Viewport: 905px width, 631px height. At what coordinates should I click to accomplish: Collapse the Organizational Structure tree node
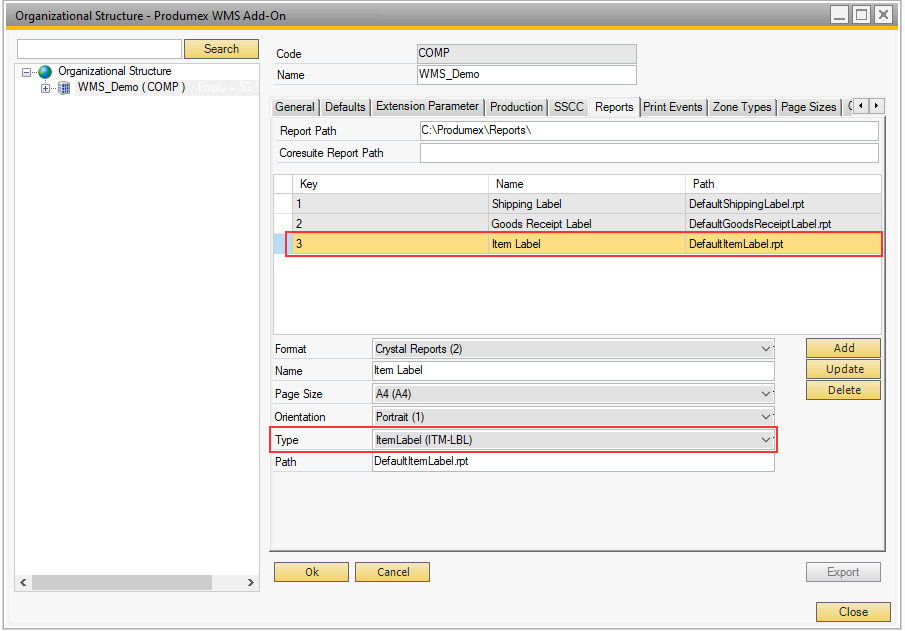27,72
